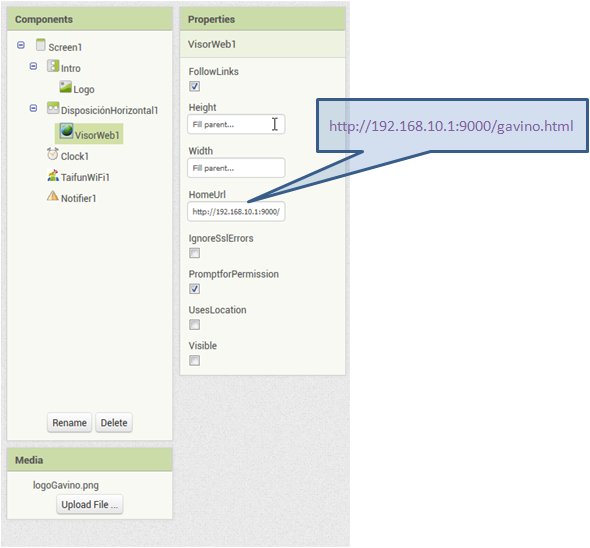
Task: Click the DisposiciónHorizontal1 layout icon
Action: (53, 108)
